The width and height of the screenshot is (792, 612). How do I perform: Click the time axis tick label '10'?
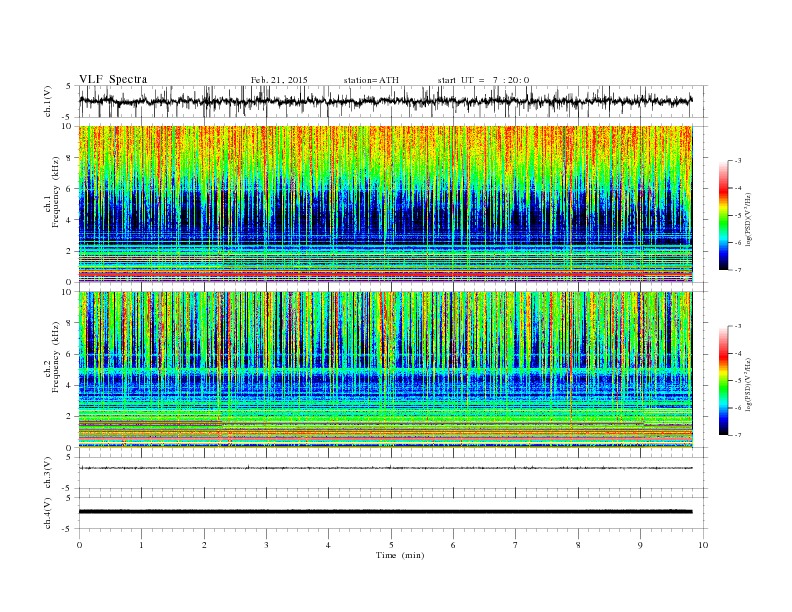tap(703, 545)
